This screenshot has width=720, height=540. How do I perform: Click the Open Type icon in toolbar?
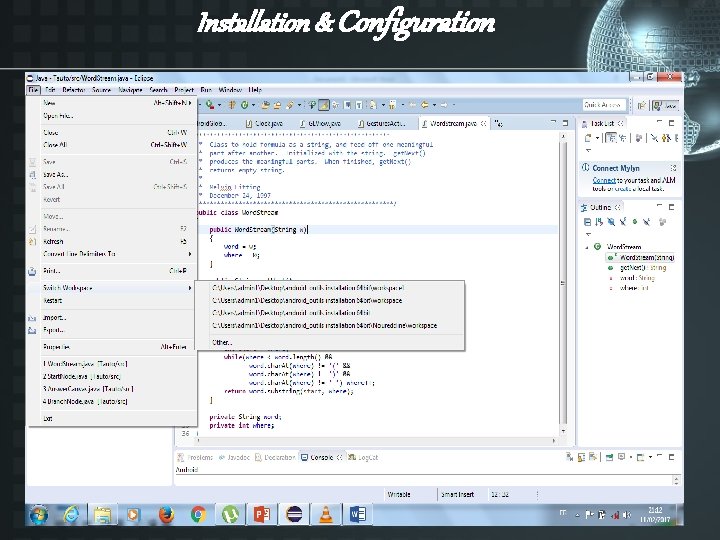(x=265, y=105)
